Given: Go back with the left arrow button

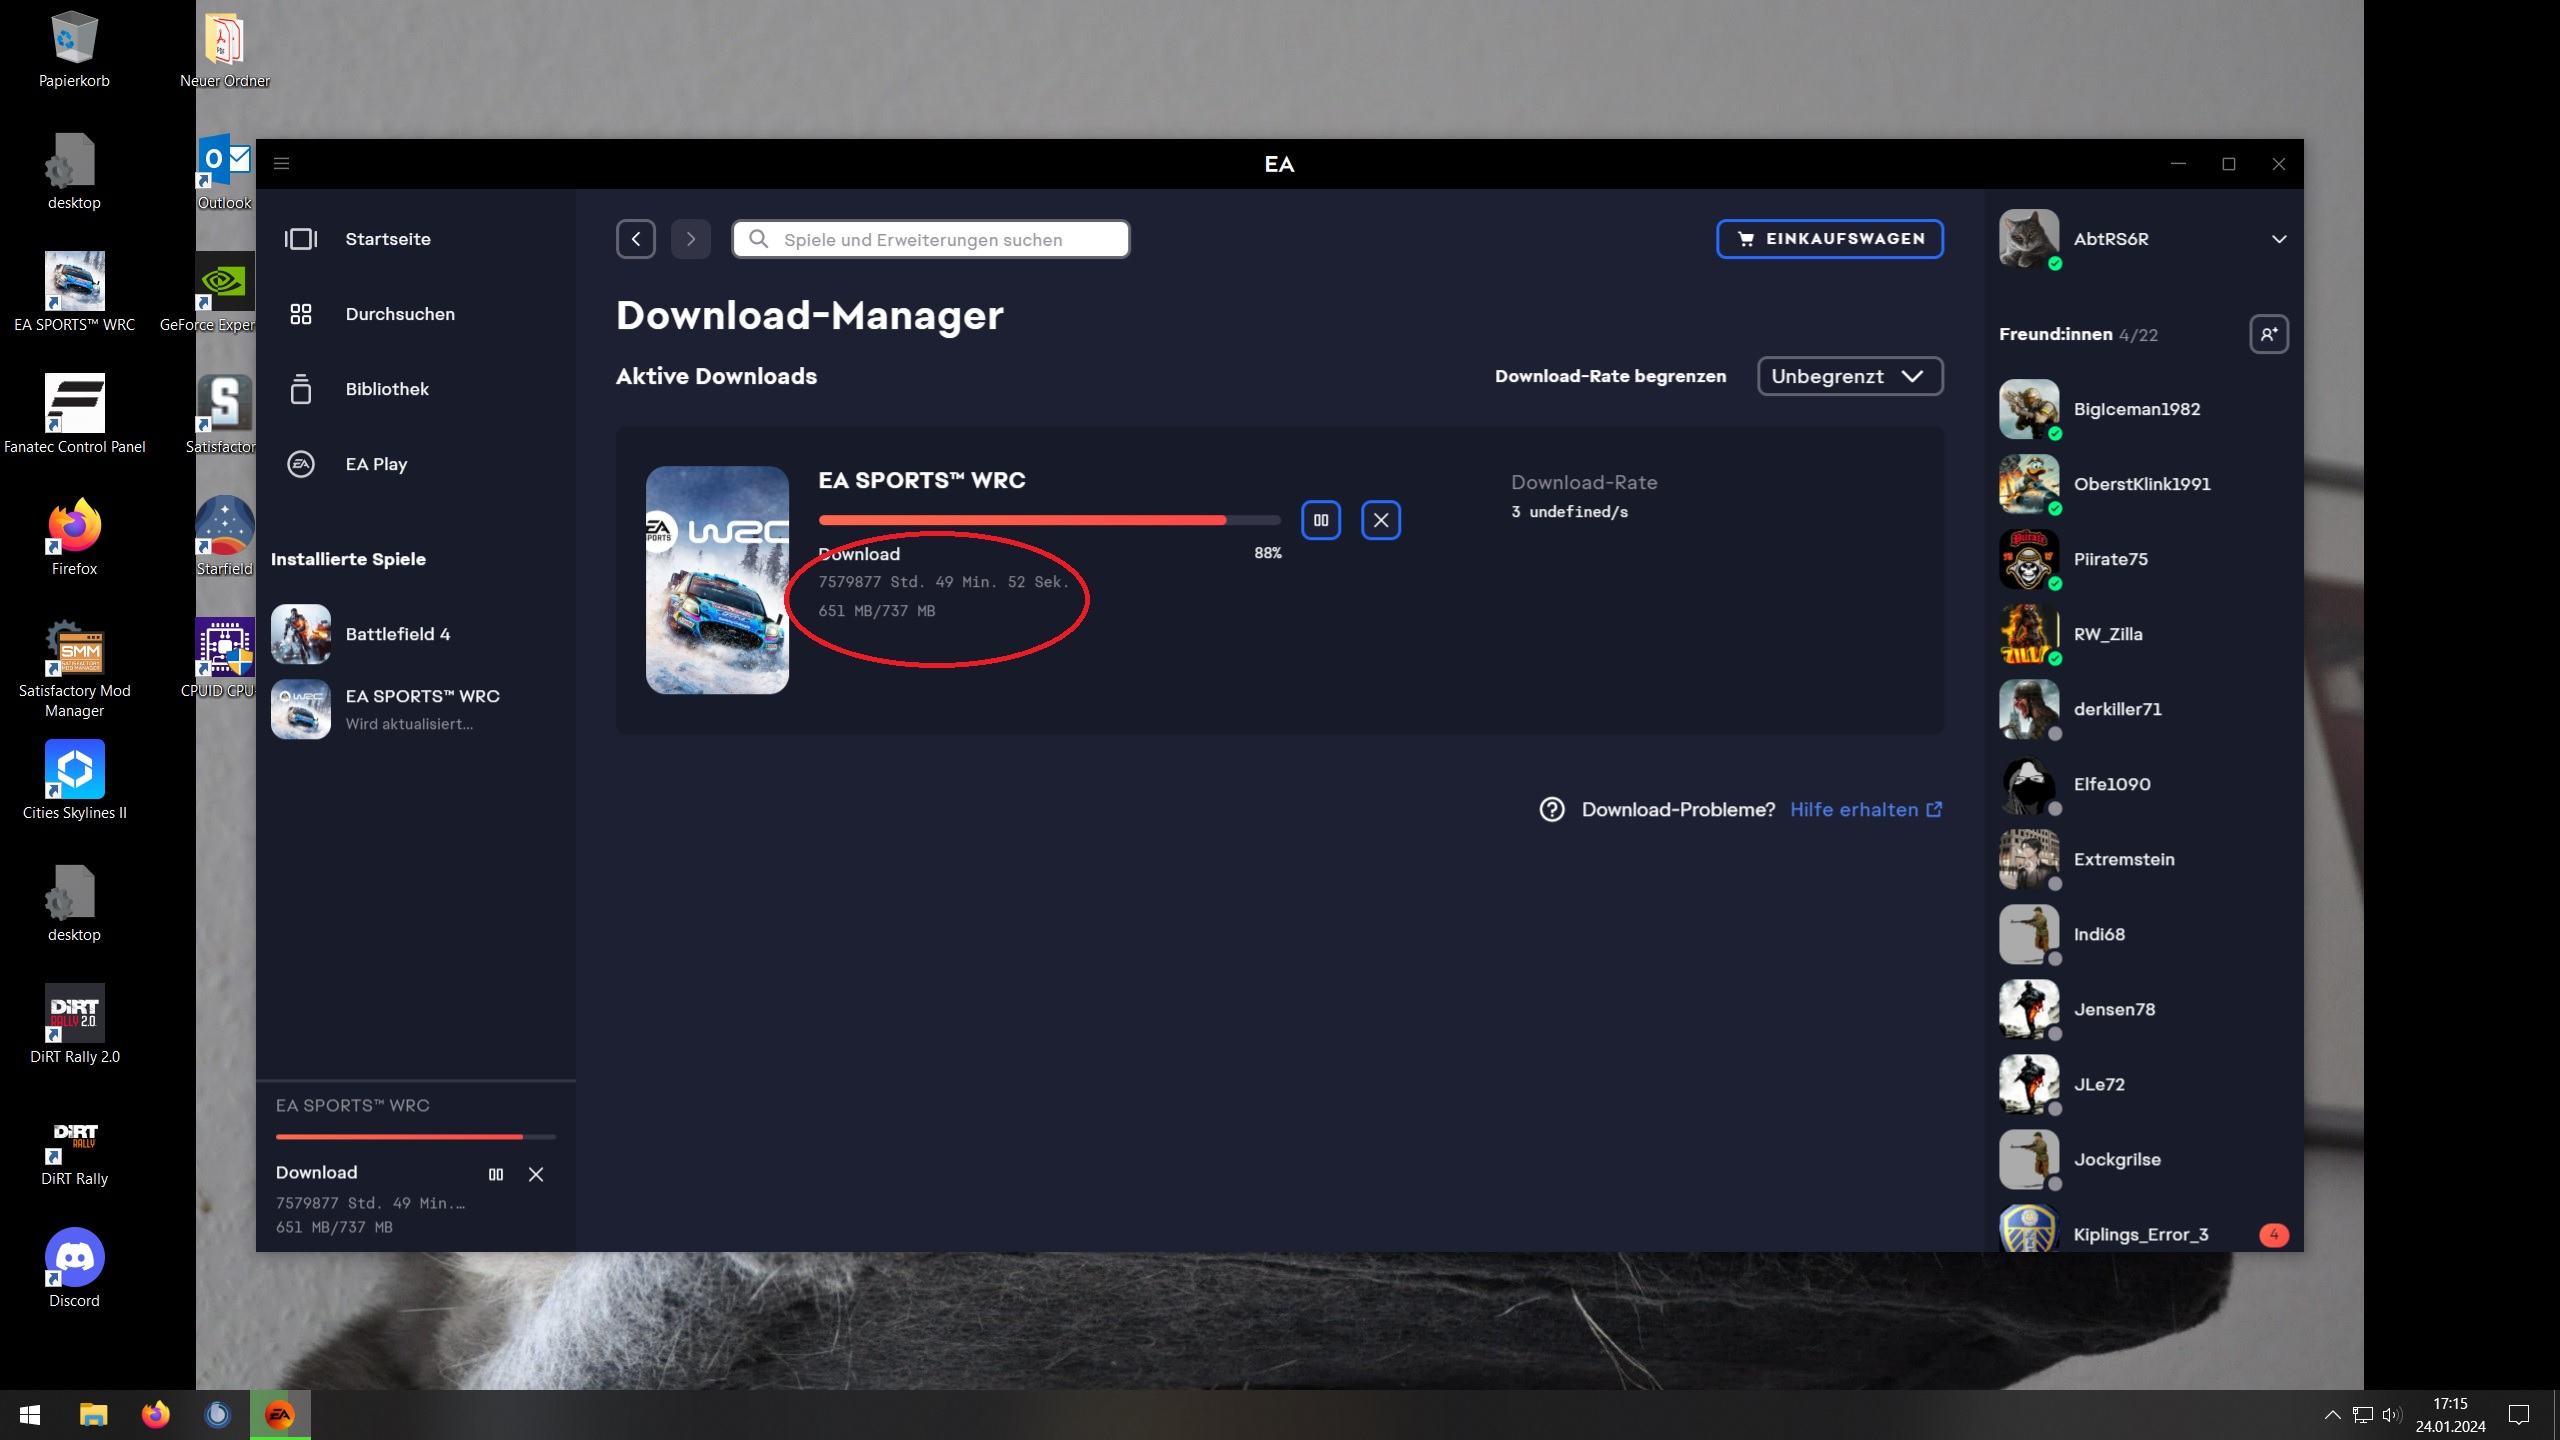Looking at the screenshot, I should [x=636, y=239].
